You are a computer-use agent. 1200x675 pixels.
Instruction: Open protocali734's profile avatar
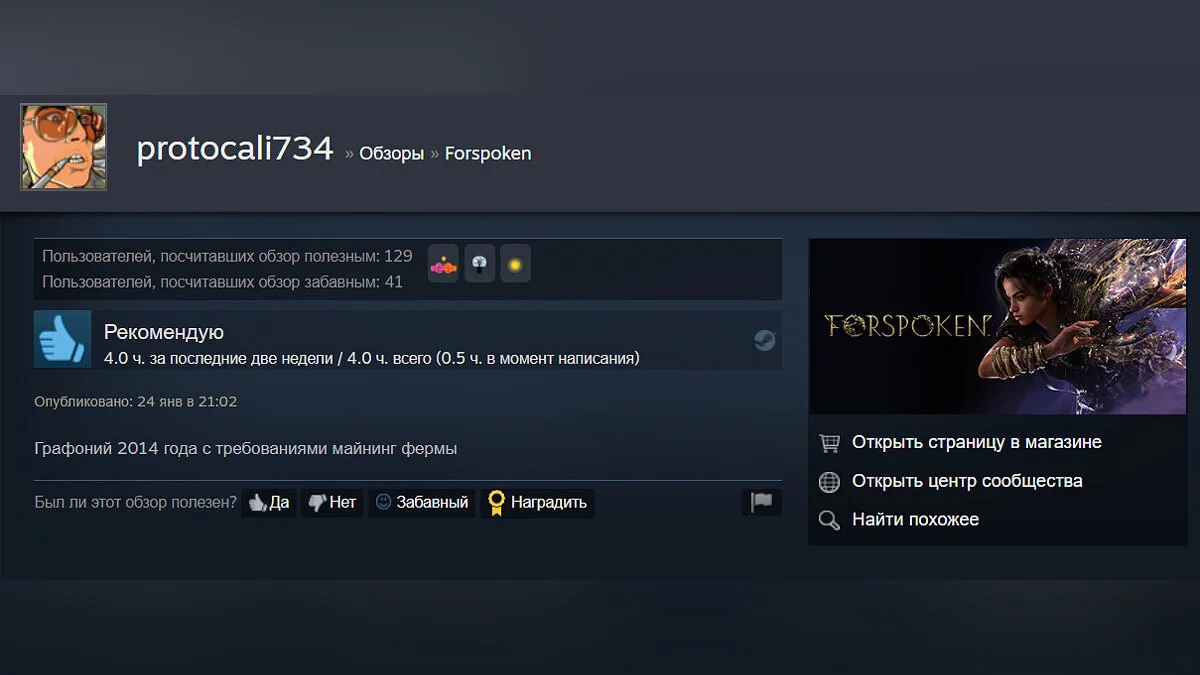coord(64,147)
